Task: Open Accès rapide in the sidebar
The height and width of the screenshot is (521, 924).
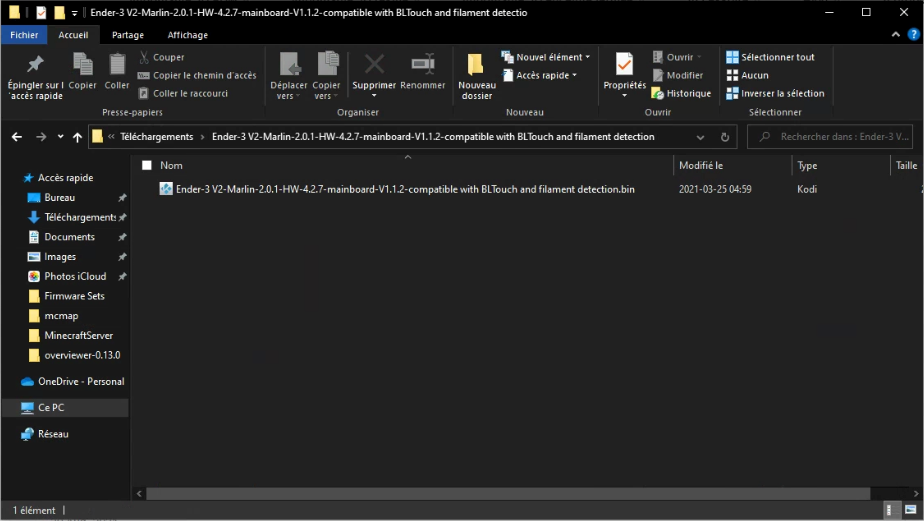Action: coord(65,177)
